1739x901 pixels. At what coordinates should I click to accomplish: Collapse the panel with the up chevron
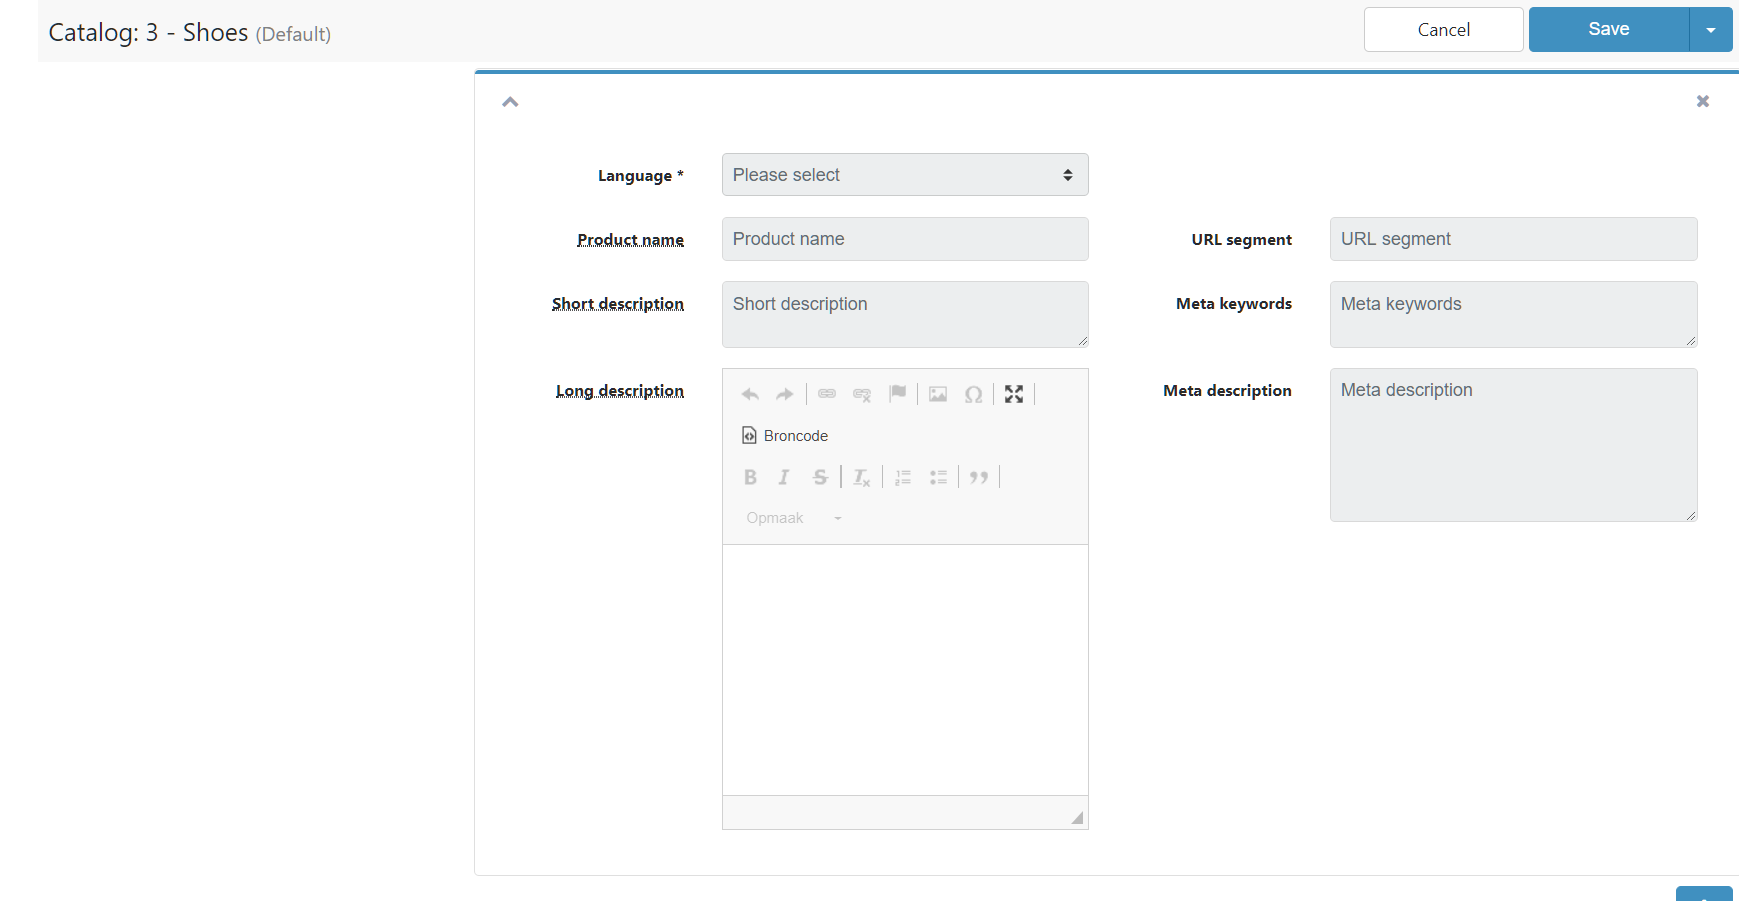(510, 101)
